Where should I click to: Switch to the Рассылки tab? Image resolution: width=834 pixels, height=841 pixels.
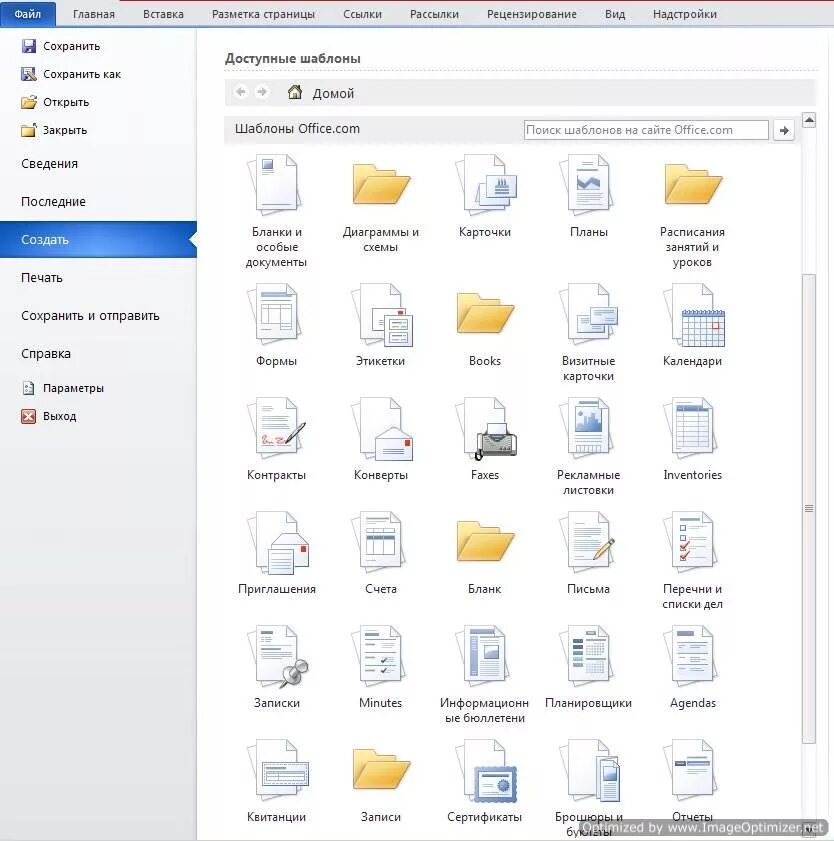(434, 14)
